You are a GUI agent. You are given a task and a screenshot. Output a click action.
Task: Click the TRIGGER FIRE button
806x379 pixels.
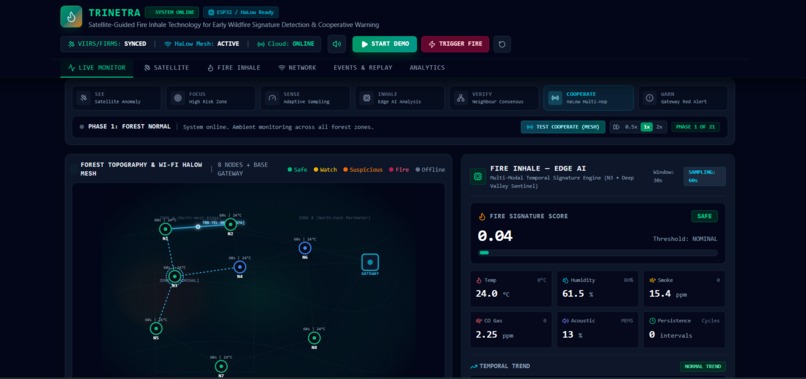(x=455, y=44)
